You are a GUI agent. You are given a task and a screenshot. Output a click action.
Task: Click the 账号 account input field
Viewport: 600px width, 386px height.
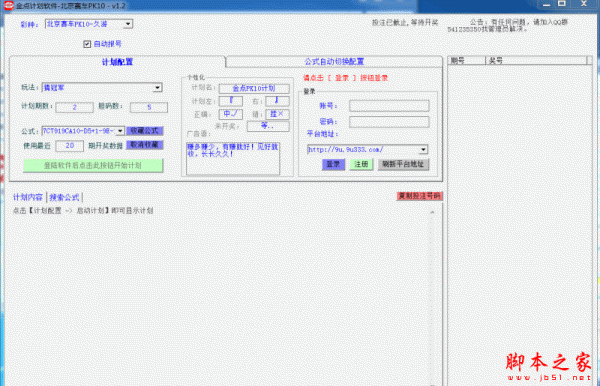(389, 106)
